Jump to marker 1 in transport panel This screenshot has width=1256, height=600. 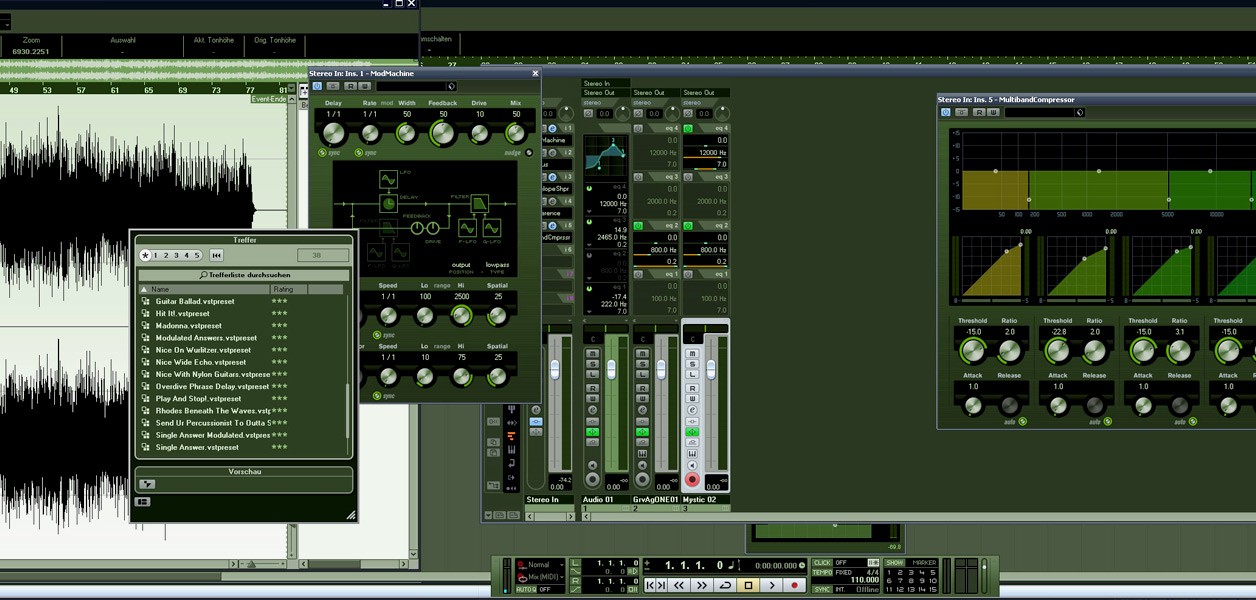[890, 573]
